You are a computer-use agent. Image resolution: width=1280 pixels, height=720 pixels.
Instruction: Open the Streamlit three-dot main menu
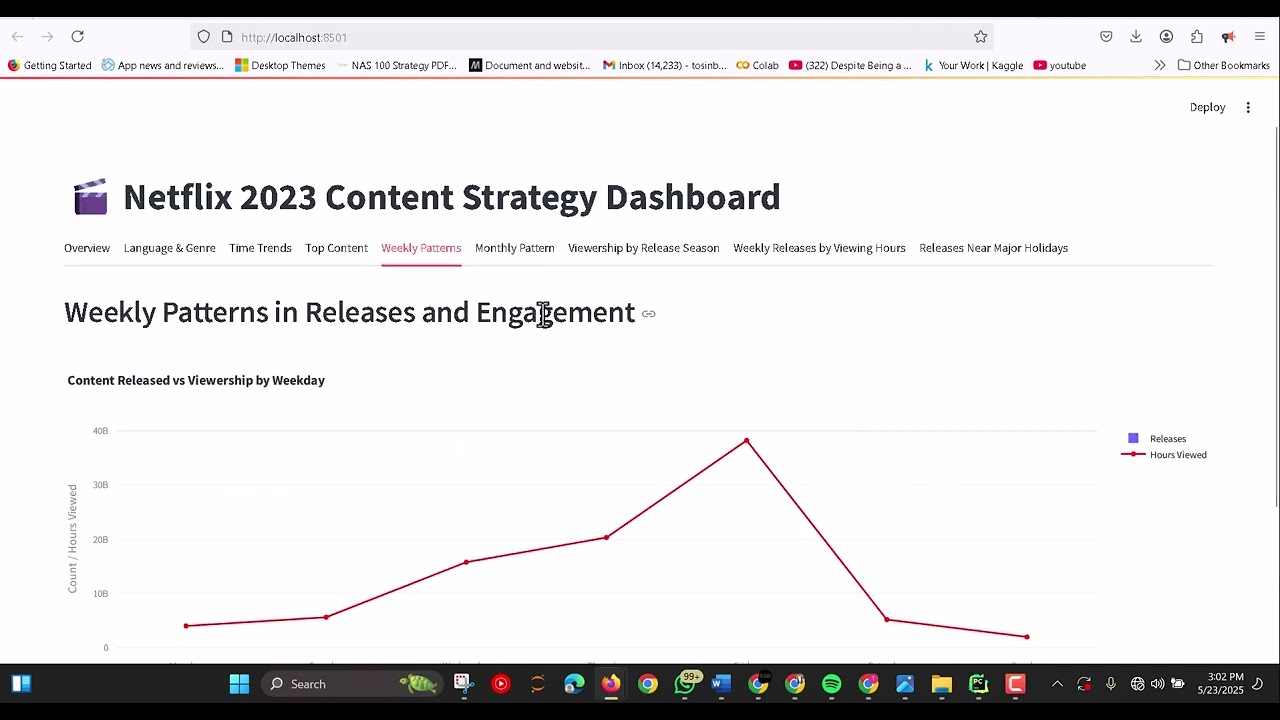(1248, 107)
